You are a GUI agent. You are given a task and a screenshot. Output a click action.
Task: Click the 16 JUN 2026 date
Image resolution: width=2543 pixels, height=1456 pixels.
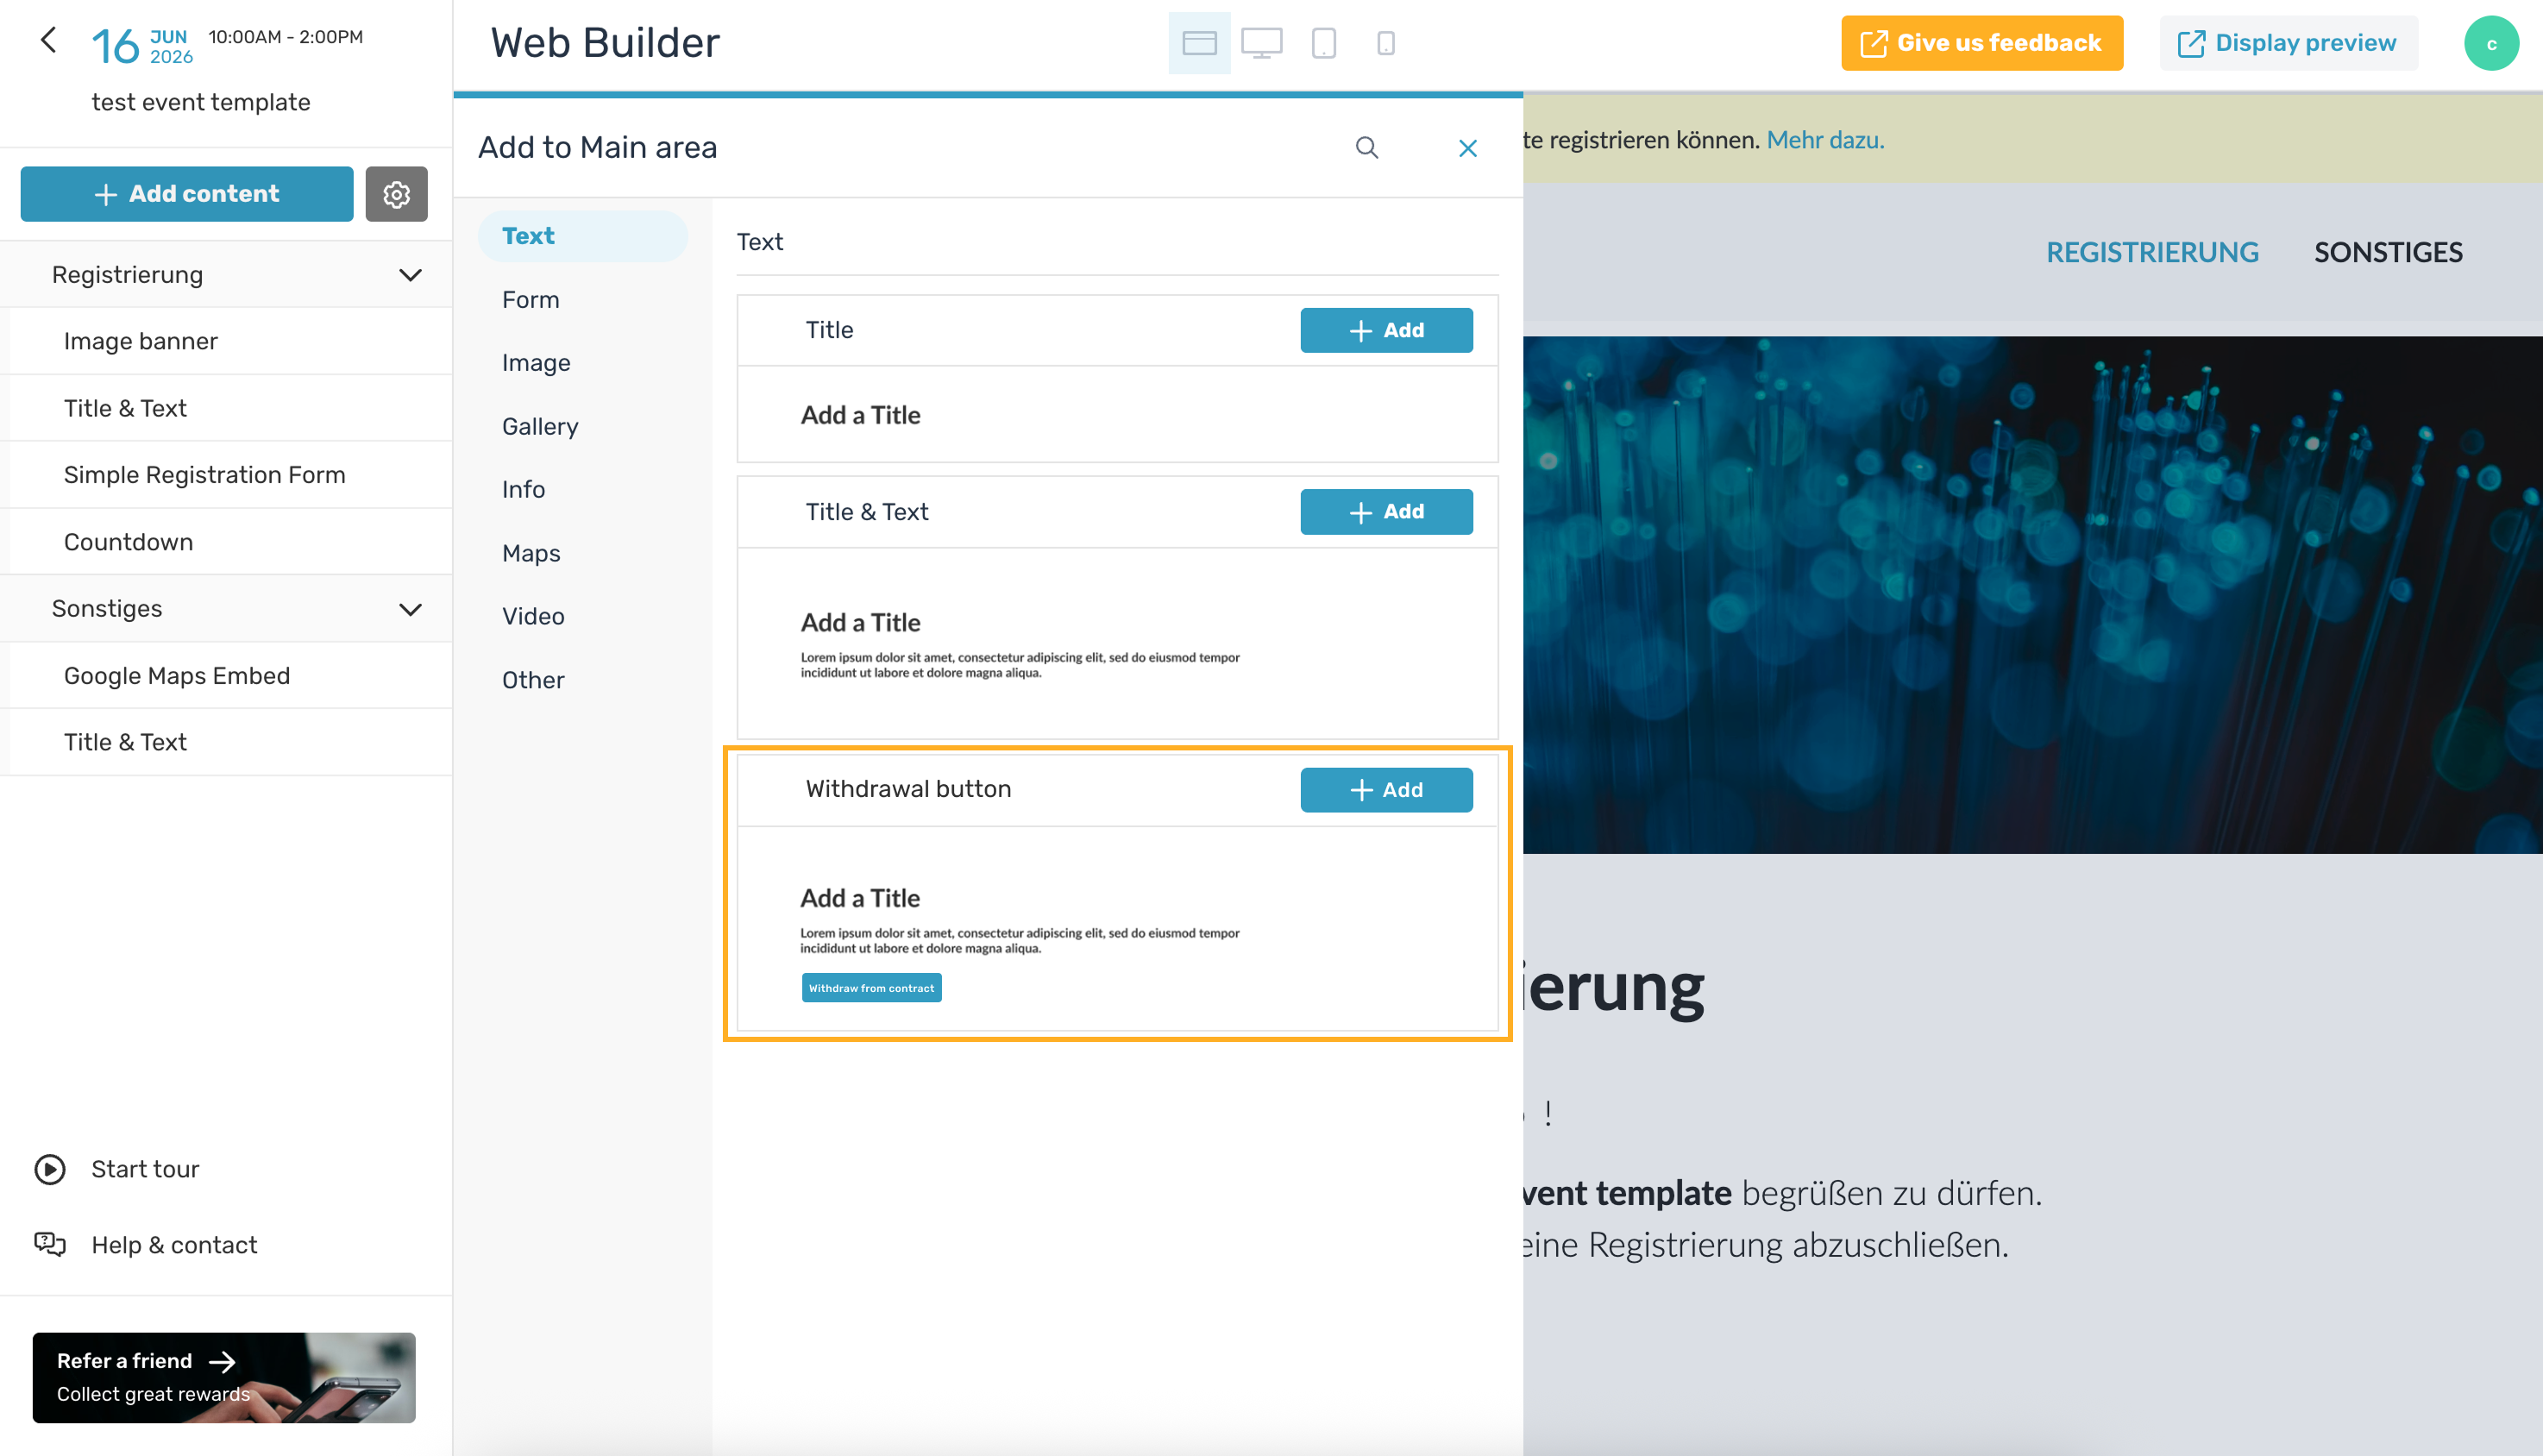142,46
